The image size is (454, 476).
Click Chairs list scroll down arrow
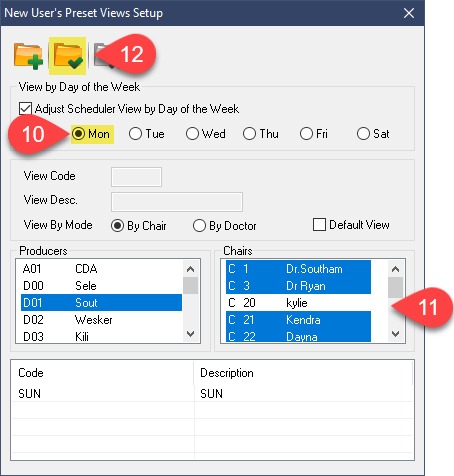[x=396, y=333]
